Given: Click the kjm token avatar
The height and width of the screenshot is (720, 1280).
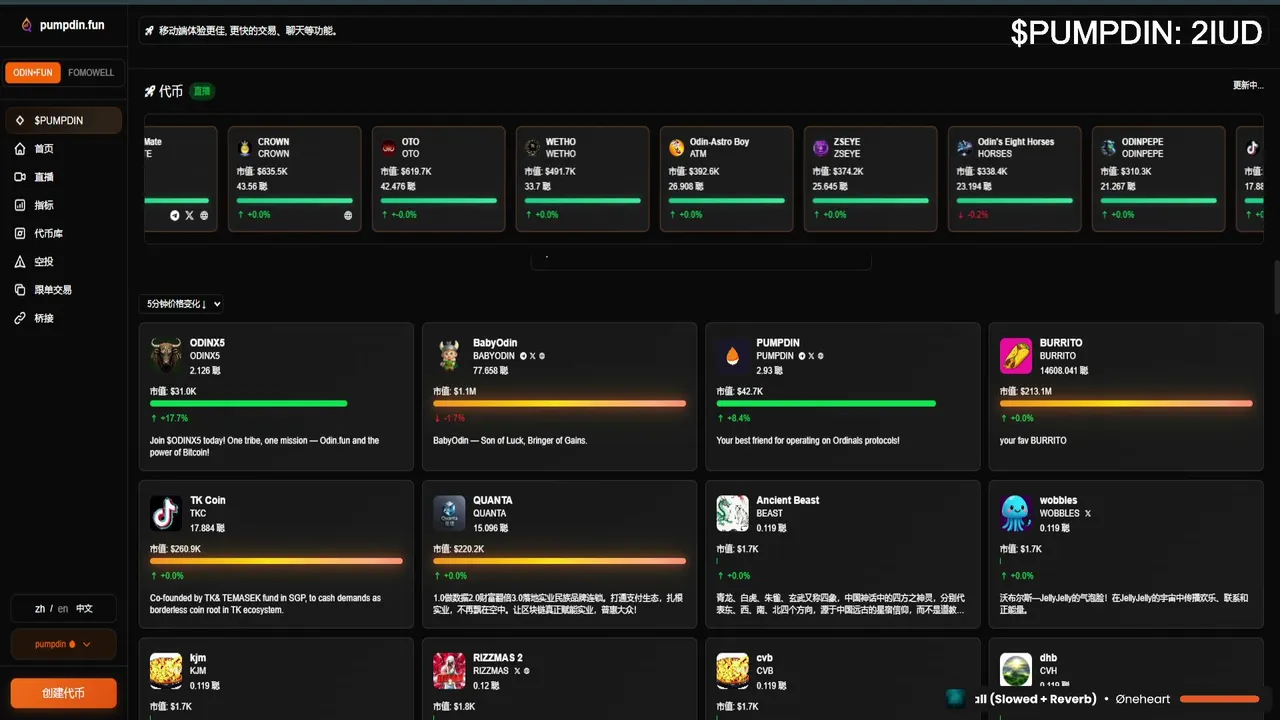Looking at the screenshot, I should [166, 671].
